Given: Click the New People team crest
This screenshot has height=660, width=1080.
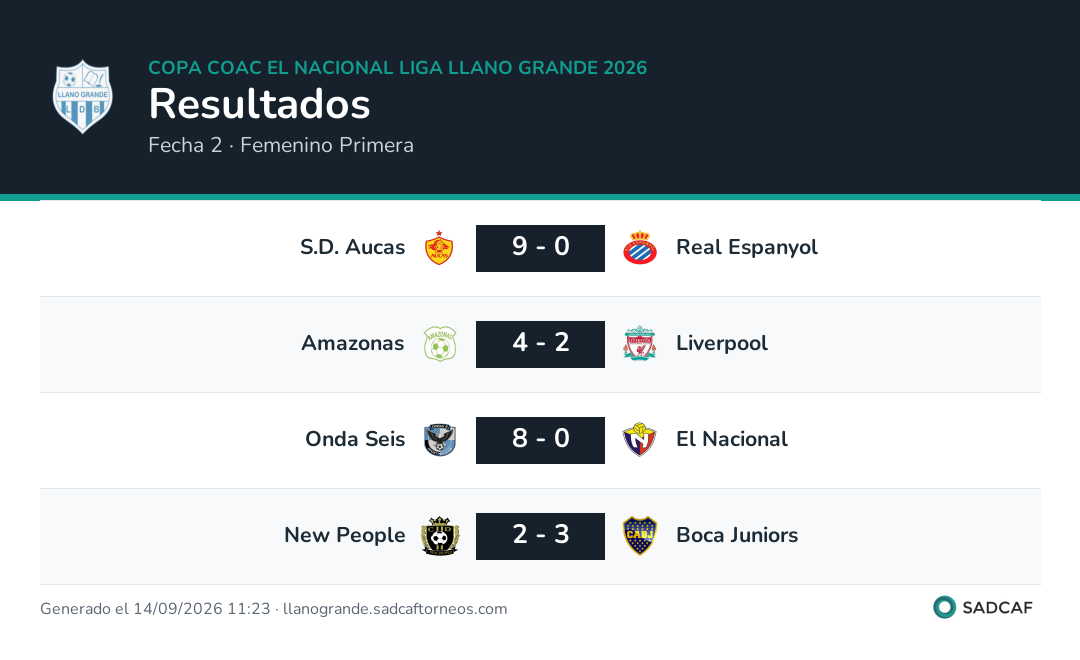Looking at the screenshot, I should click(439, 536).
